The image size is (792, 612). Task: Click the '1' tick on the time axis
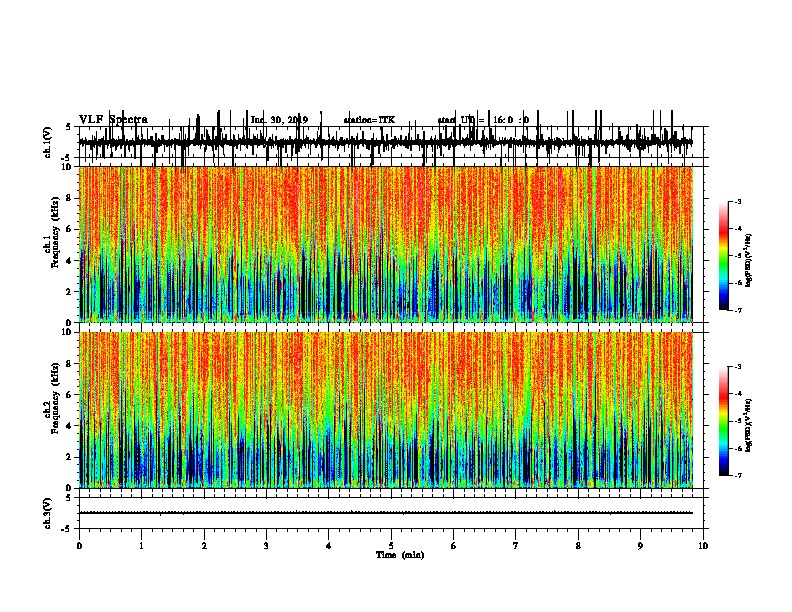tap(142, 546)
